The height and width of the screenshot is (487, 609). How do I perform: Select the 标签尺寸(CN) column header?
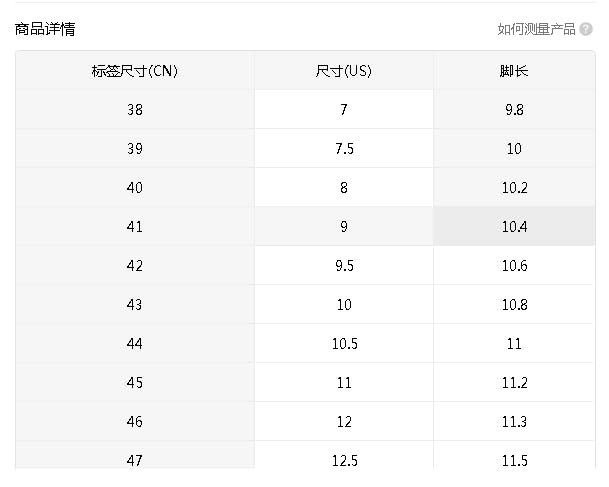(x=135, y=71)
